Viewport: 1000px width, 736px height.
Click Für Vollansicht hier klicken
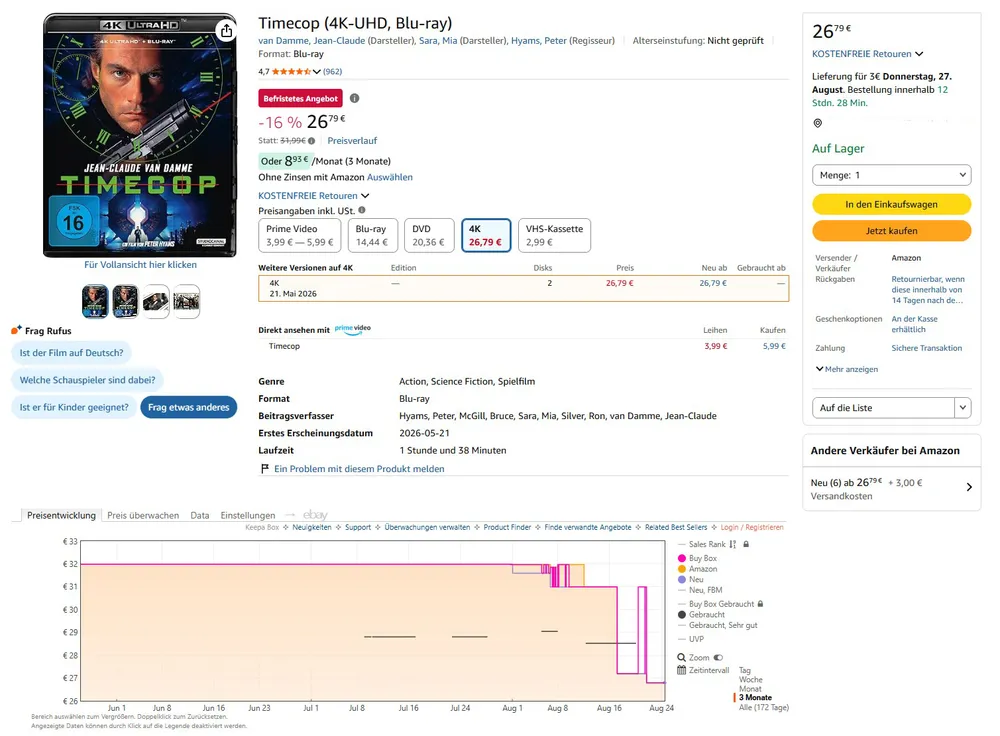click(x=140, y=265)
